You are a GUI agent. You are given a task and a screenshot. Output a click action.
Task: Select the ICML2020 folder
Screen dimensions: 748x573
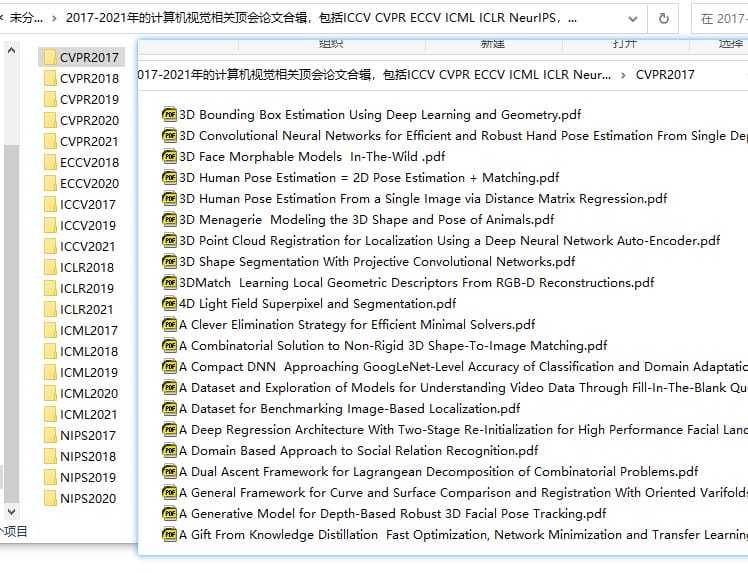[x=81, y=393]
